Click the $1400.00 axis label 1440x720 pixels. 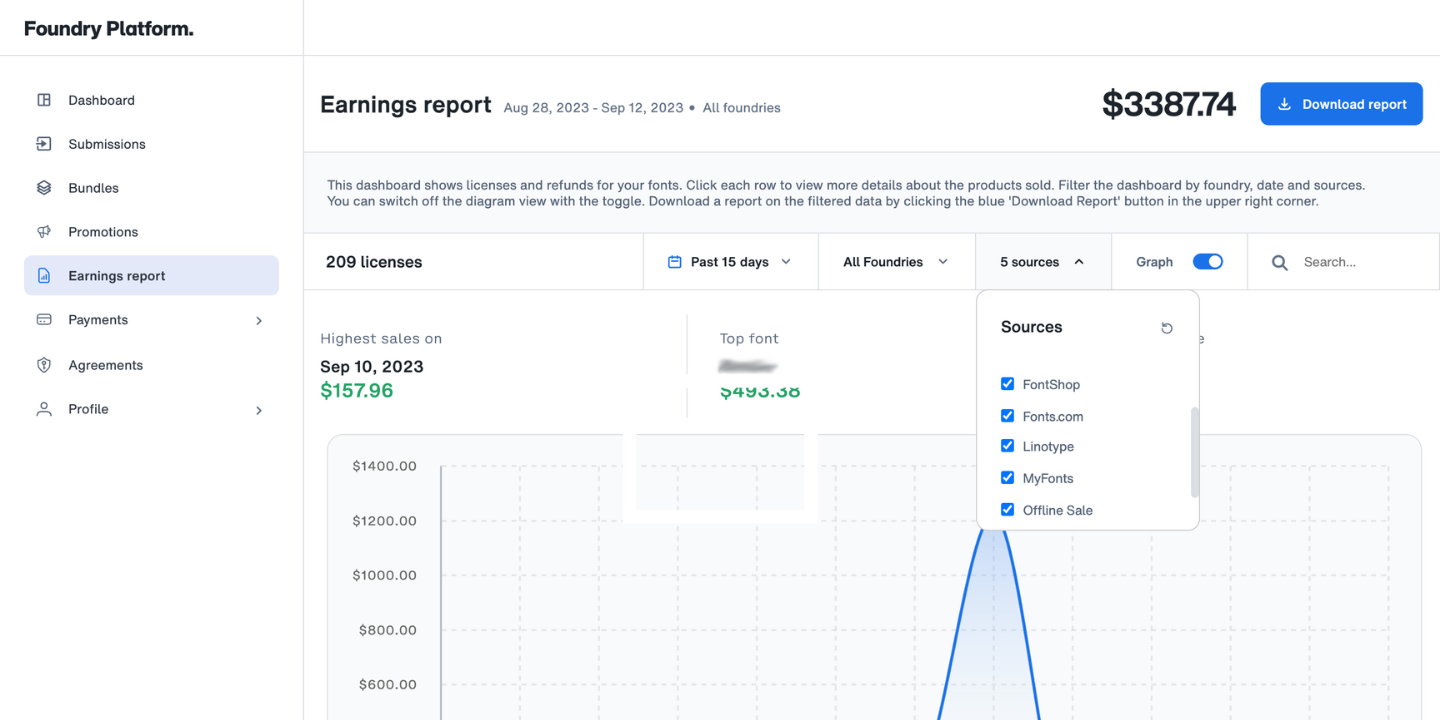384,466
